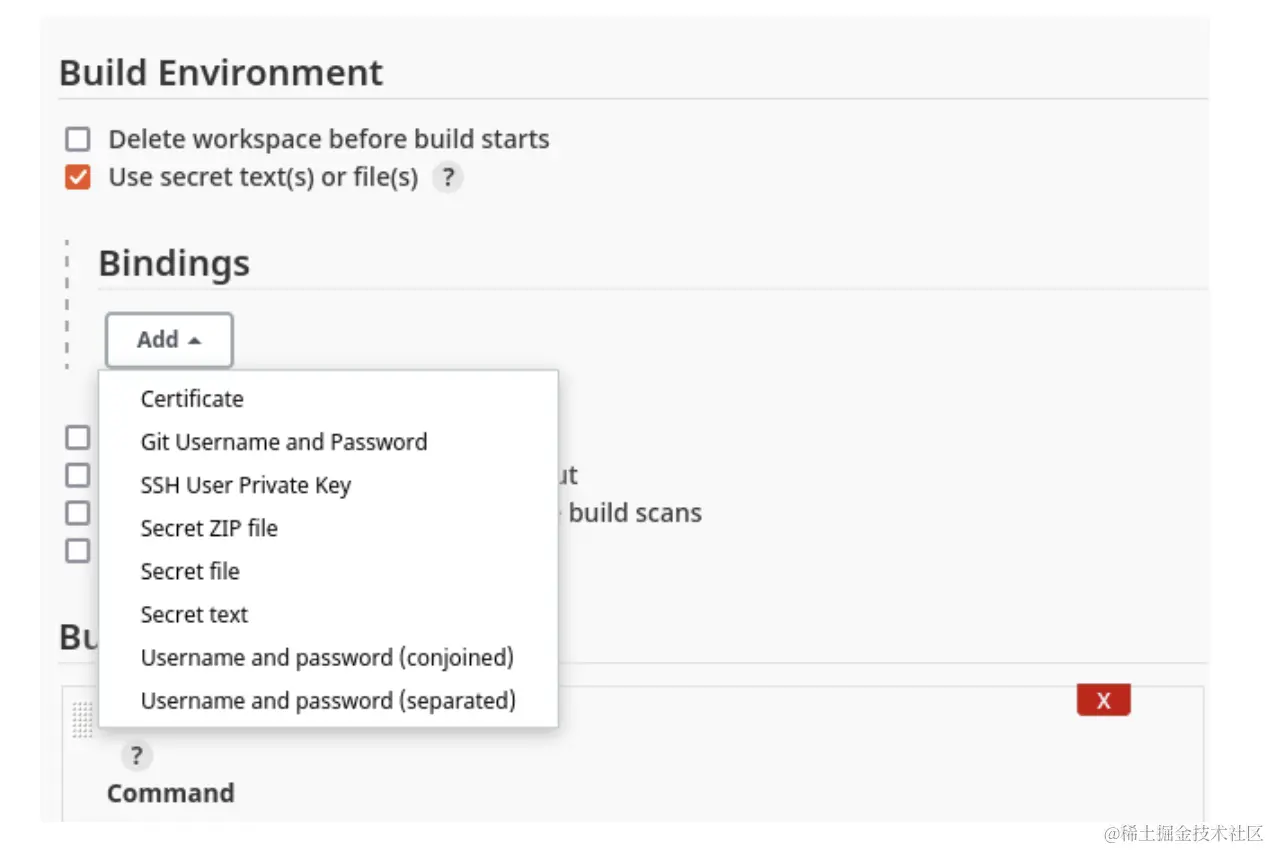Click help icon above Command label
The height and width of the screenshot is (850, 1270).
tap(137, 755)
